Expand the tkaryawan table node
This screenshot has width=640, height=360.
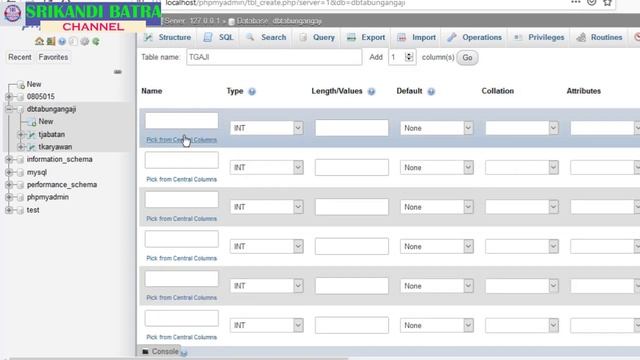[20, 147]
